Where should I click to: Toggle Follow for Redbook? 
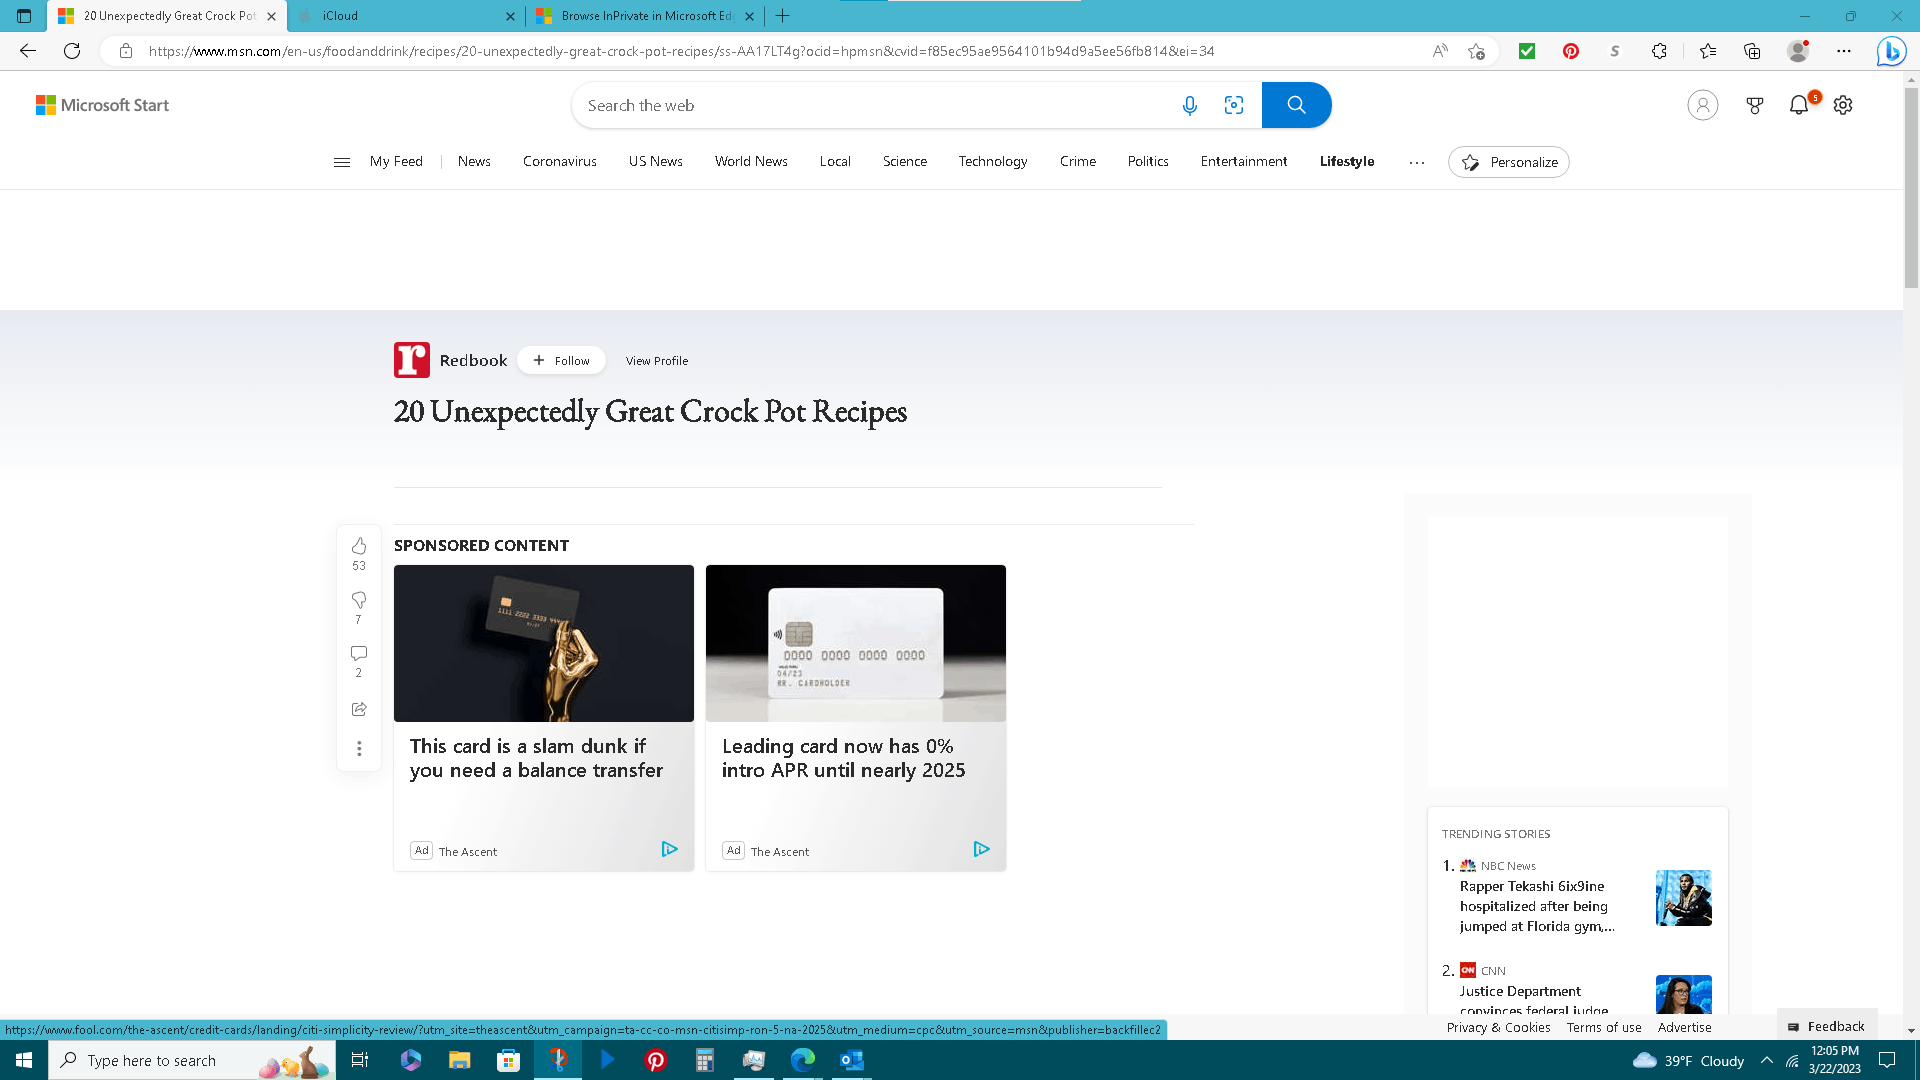(x=561, y=361)
